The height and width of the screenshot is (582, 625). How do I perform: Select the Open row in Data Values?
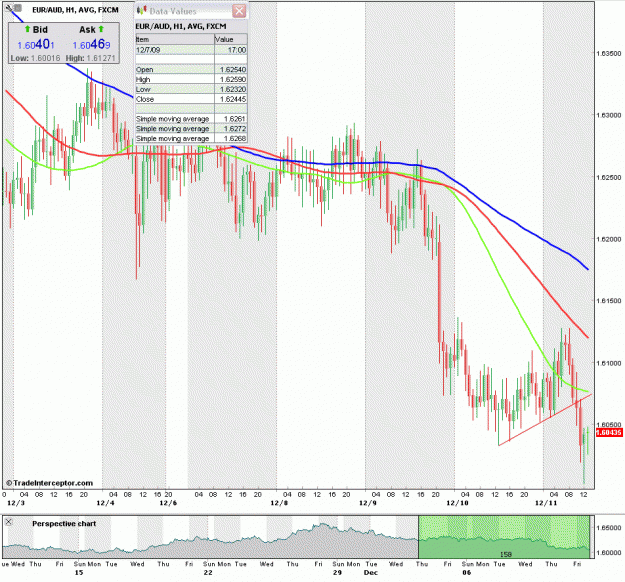click(191, 69)
